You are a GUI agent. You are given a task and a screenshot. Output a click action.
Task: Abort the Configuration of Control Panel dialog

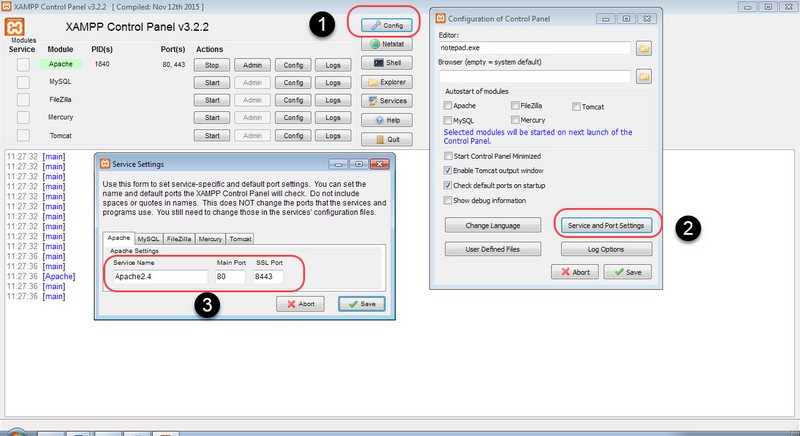click(x=575, y=272)
